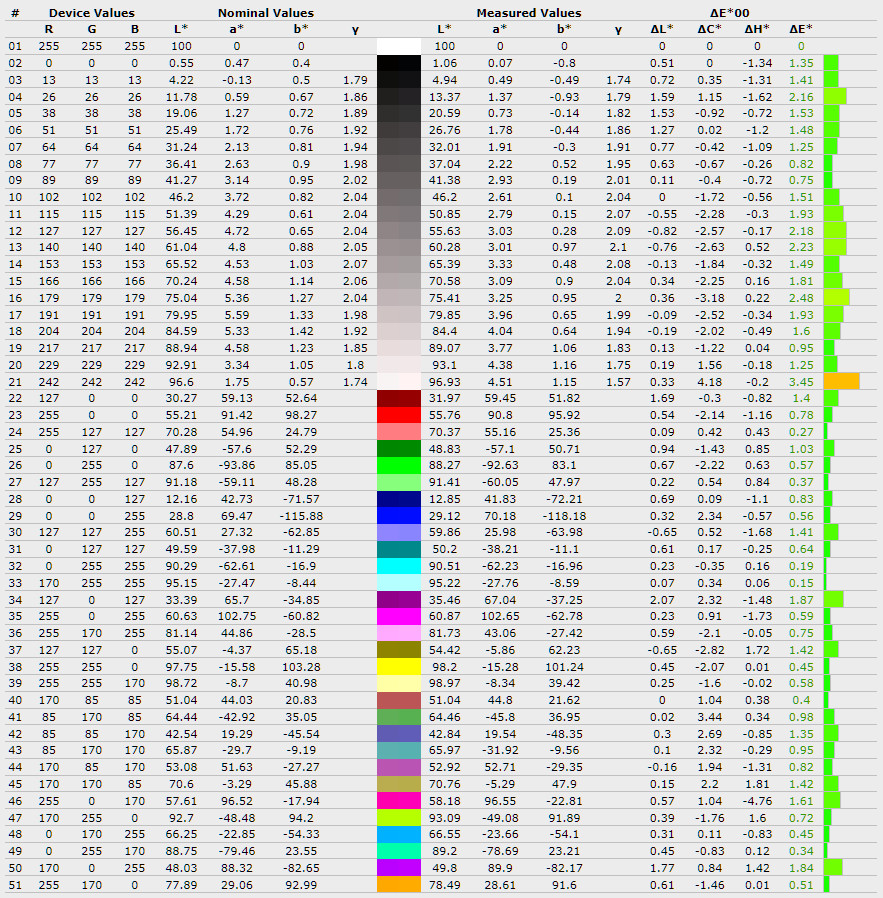Click the Measured Values header

point(528,13)
